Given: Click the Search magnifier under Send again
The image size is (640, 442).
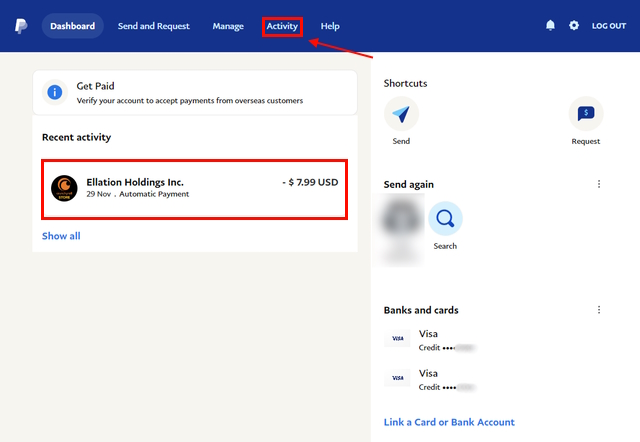Looking at the screenshot, I should pyautogui.click(x=445, y=218).
